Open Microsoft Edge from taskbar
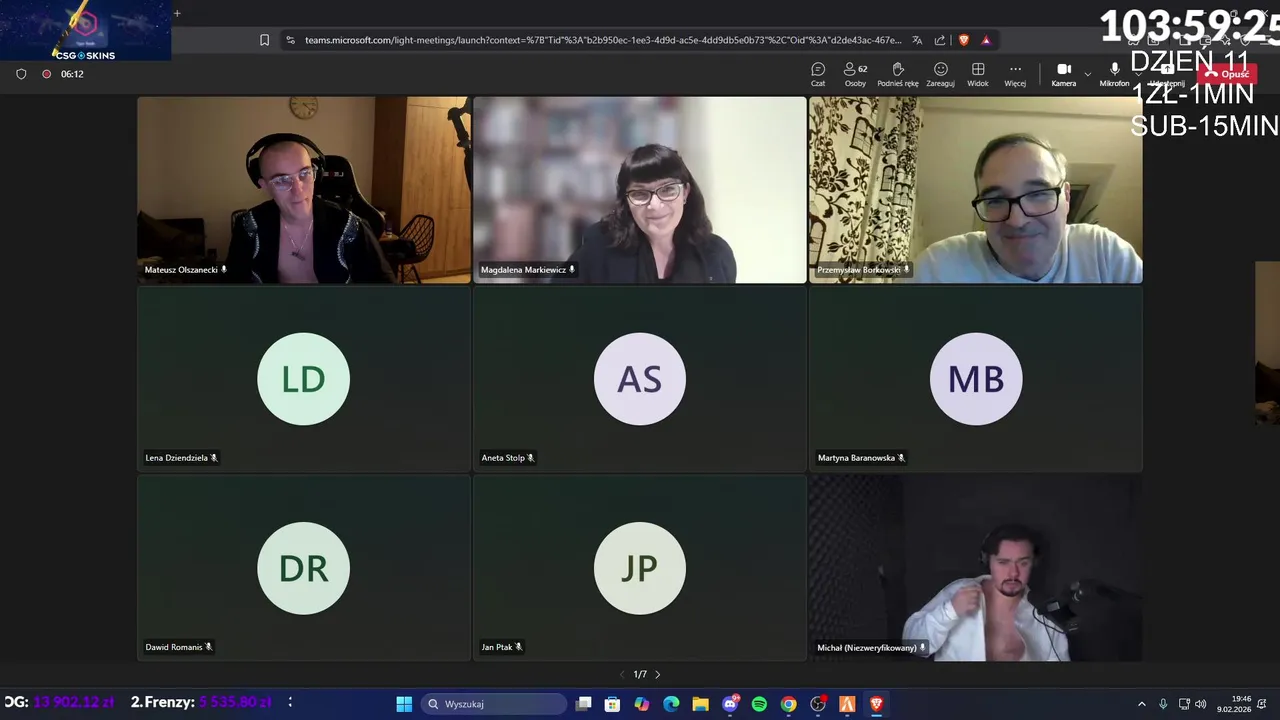Image resolution: width=1280 pixels, height=720 pixels. coord(671,704)
